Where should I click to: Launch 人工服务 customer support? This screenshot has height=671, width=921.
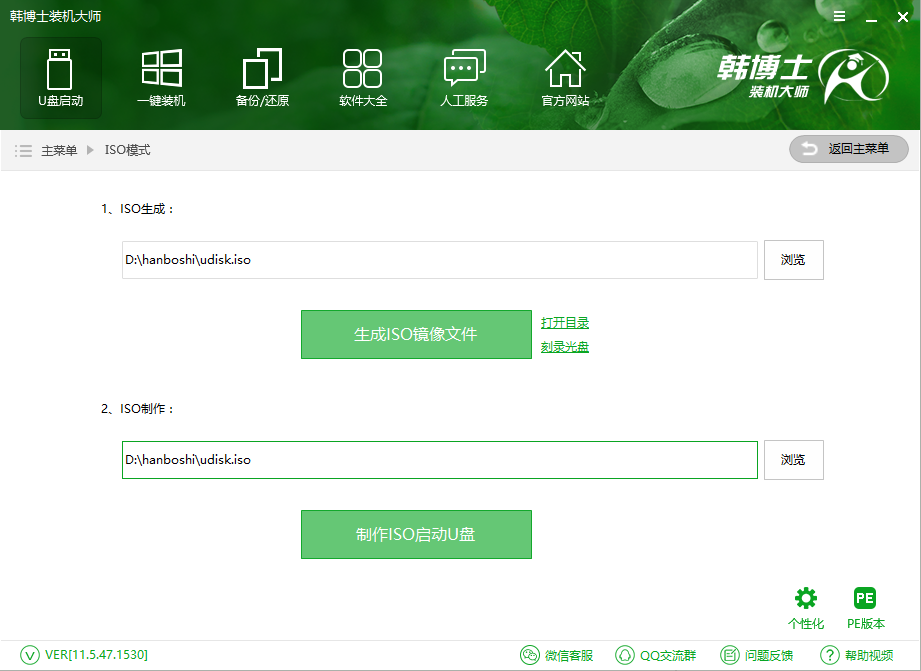click(x=464, y=78)
